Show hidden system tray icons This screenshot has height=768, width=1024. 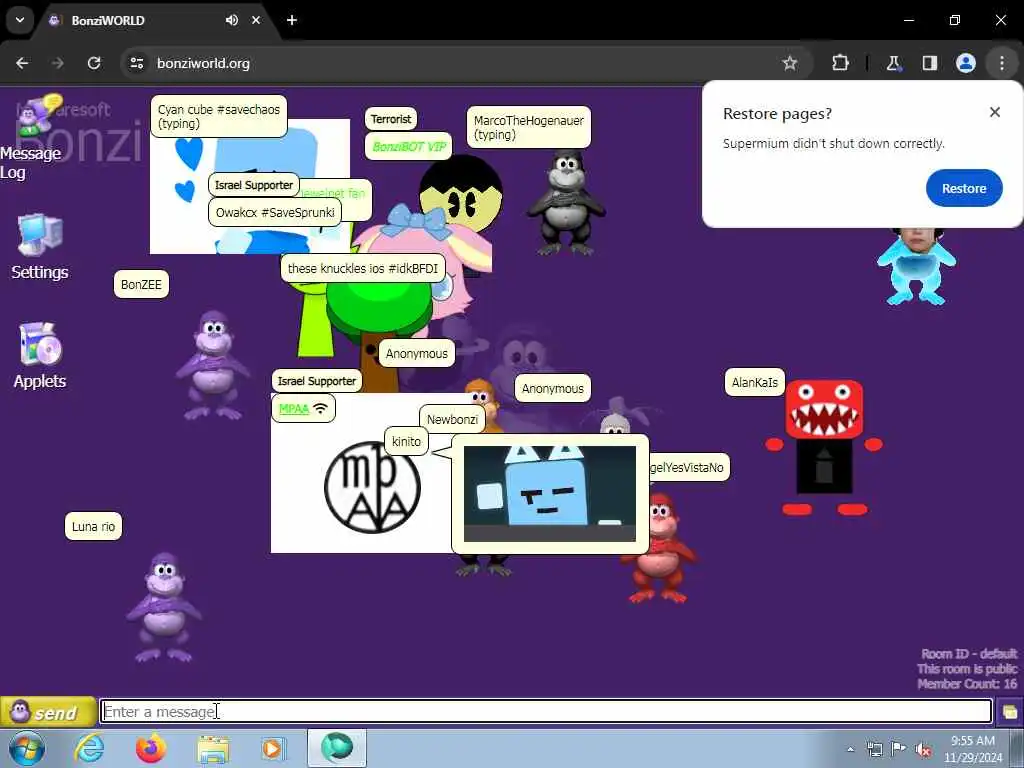[x=850, y=749]
